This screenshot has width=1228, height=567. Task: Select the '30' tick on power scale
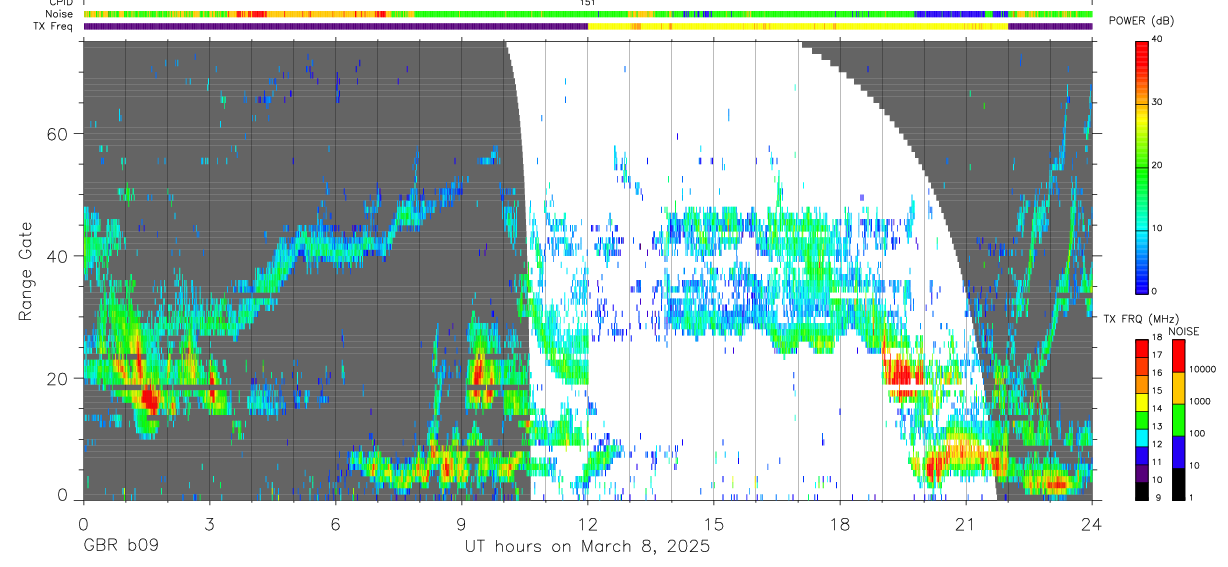tap(1157, 102)
